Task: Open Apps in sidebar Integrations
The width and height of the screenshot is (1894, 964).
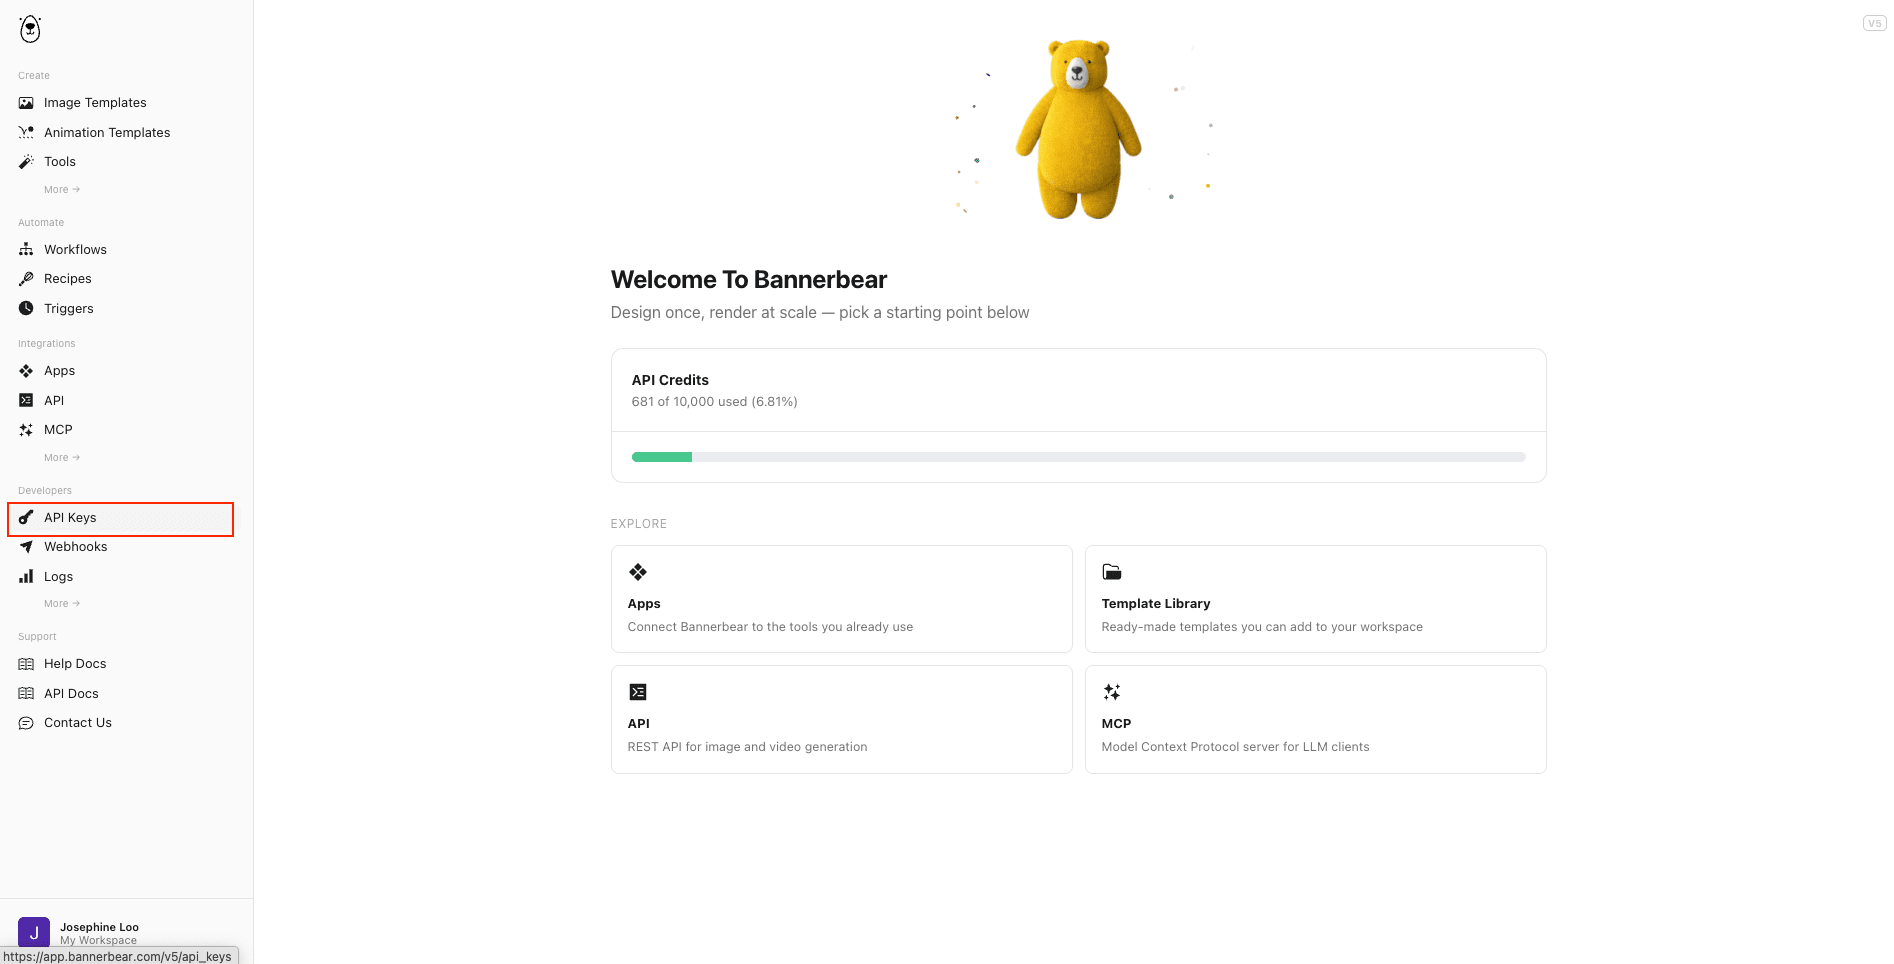Action: point(59,371)
